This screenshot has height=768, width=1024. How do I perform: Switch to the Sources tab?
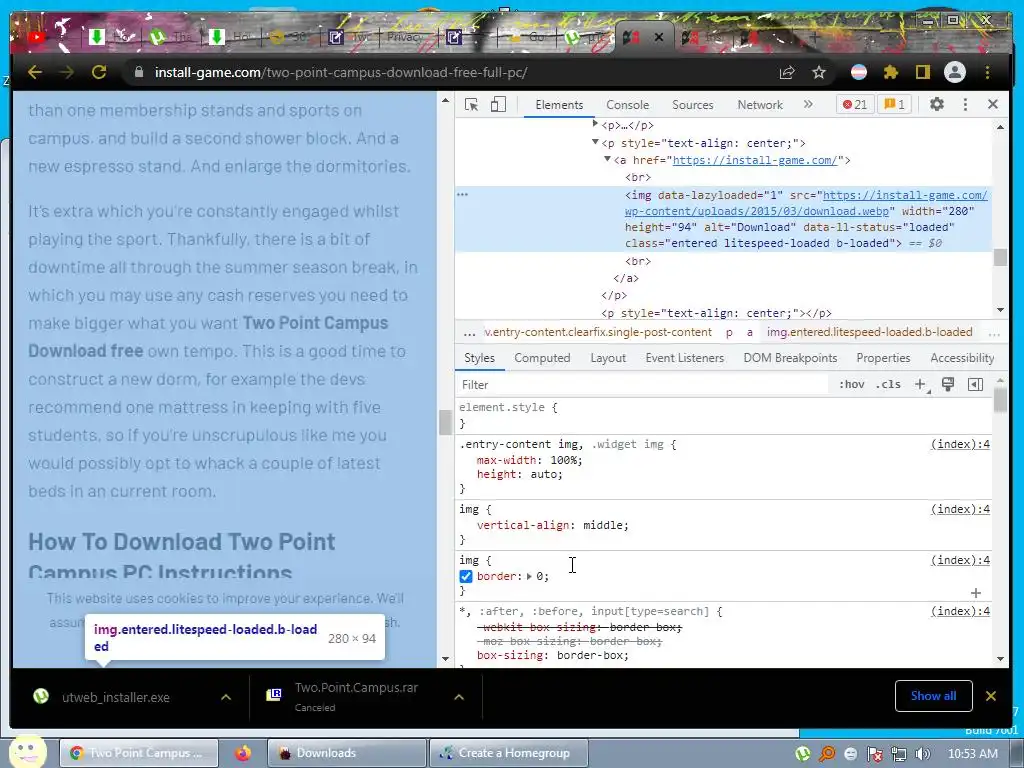tap(693, 104)
